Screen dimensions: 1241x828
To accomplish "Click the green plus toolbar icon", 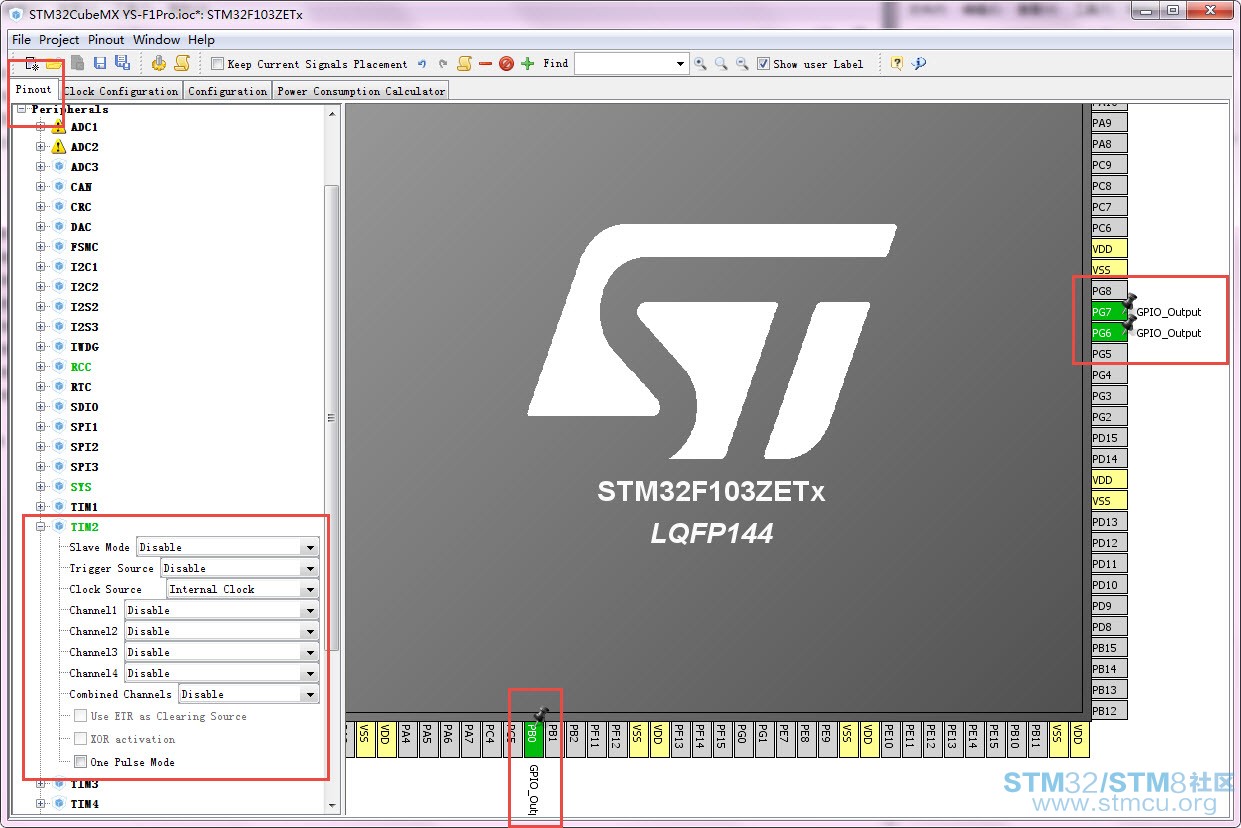I will (527, 64).
